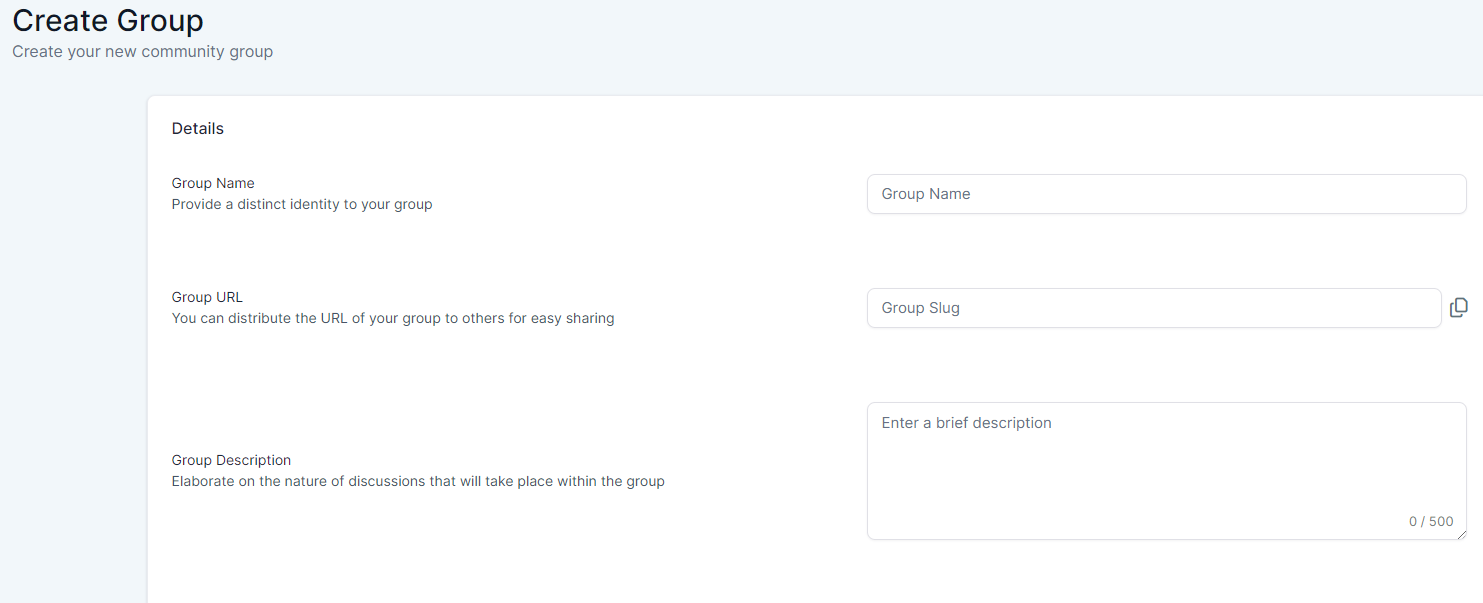Click the 'Elaborate on the nature of discussions' text
This screenshot has width=1483, height=603.
tap(418, 481)
